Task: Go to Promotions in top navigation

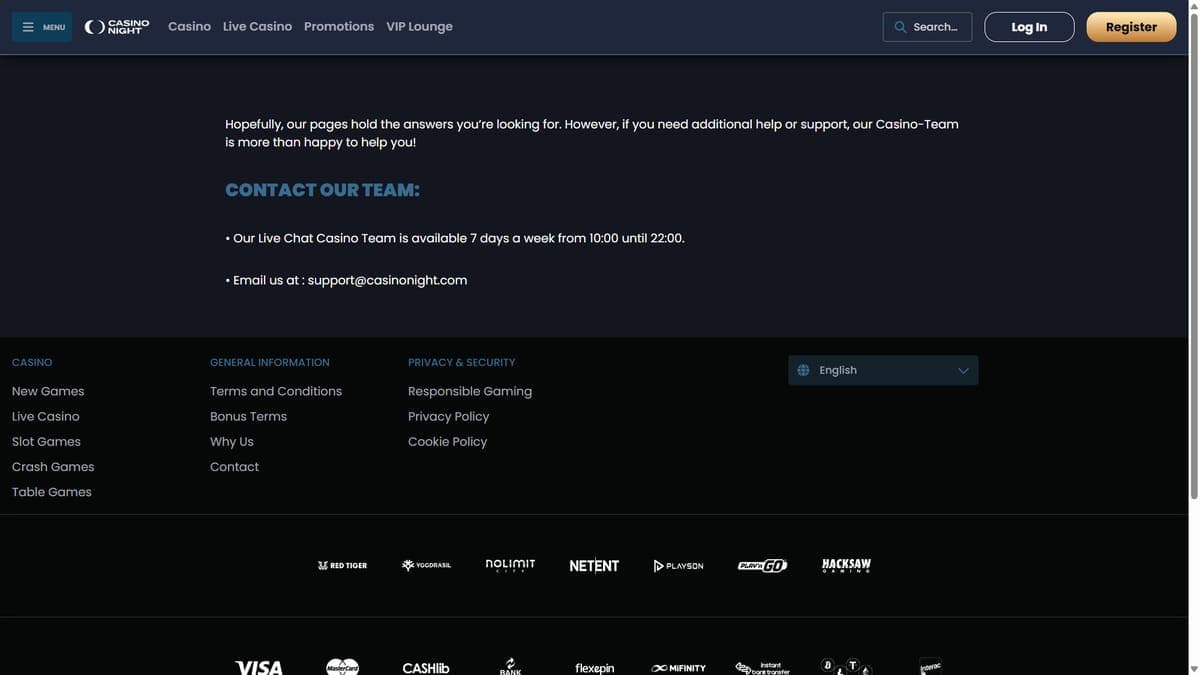Action: point(339,27)
